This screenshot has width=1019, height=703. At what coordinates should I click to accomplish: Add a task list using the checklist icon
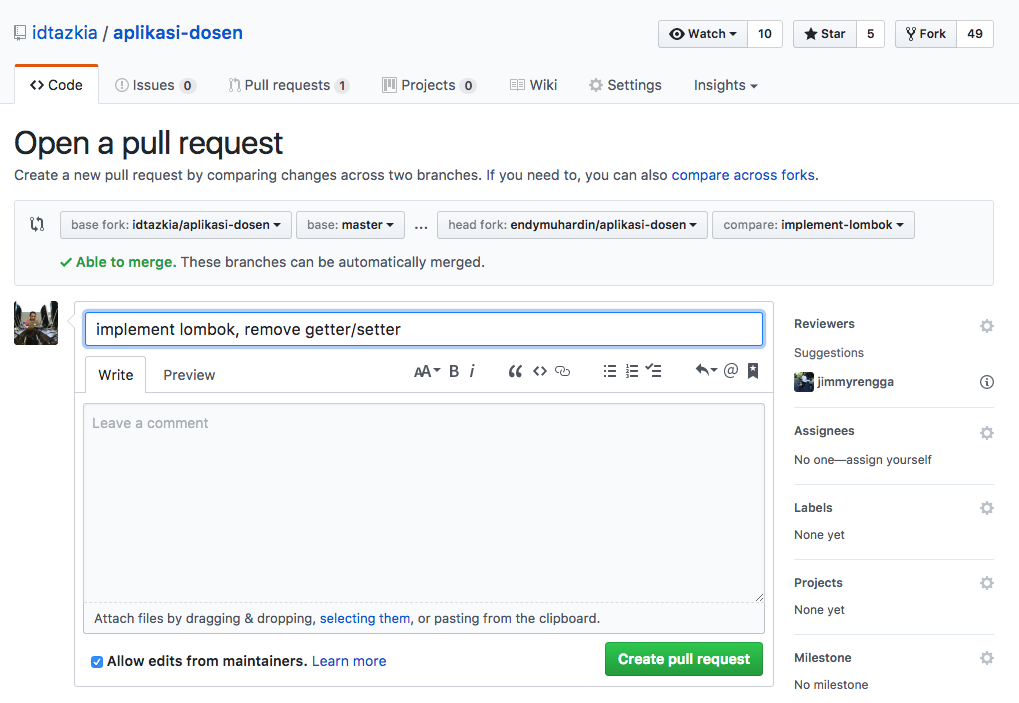pos(654,371)
